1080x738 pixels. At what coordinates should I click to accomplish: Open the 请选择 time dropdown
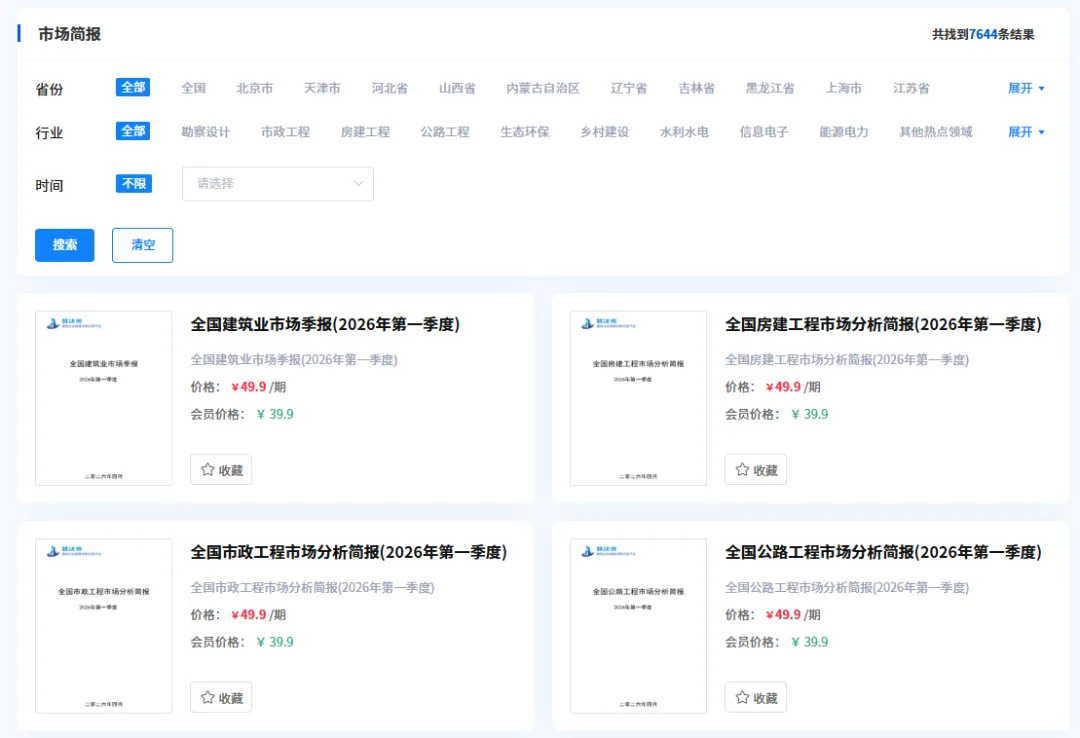[x=278, y=184]
